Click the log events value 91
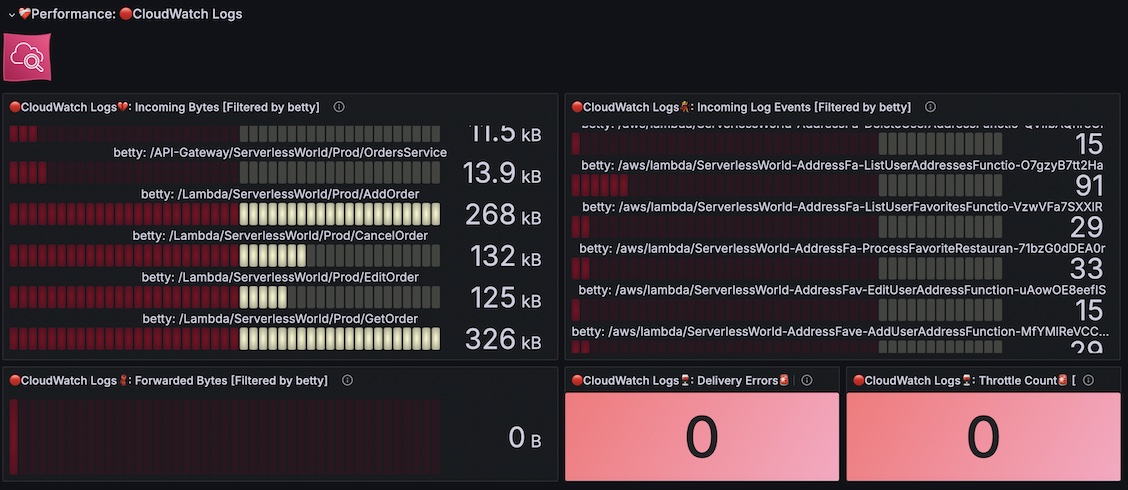Image resolution: width=1128 pixels, height=490 pixels. click(1089, 186)
